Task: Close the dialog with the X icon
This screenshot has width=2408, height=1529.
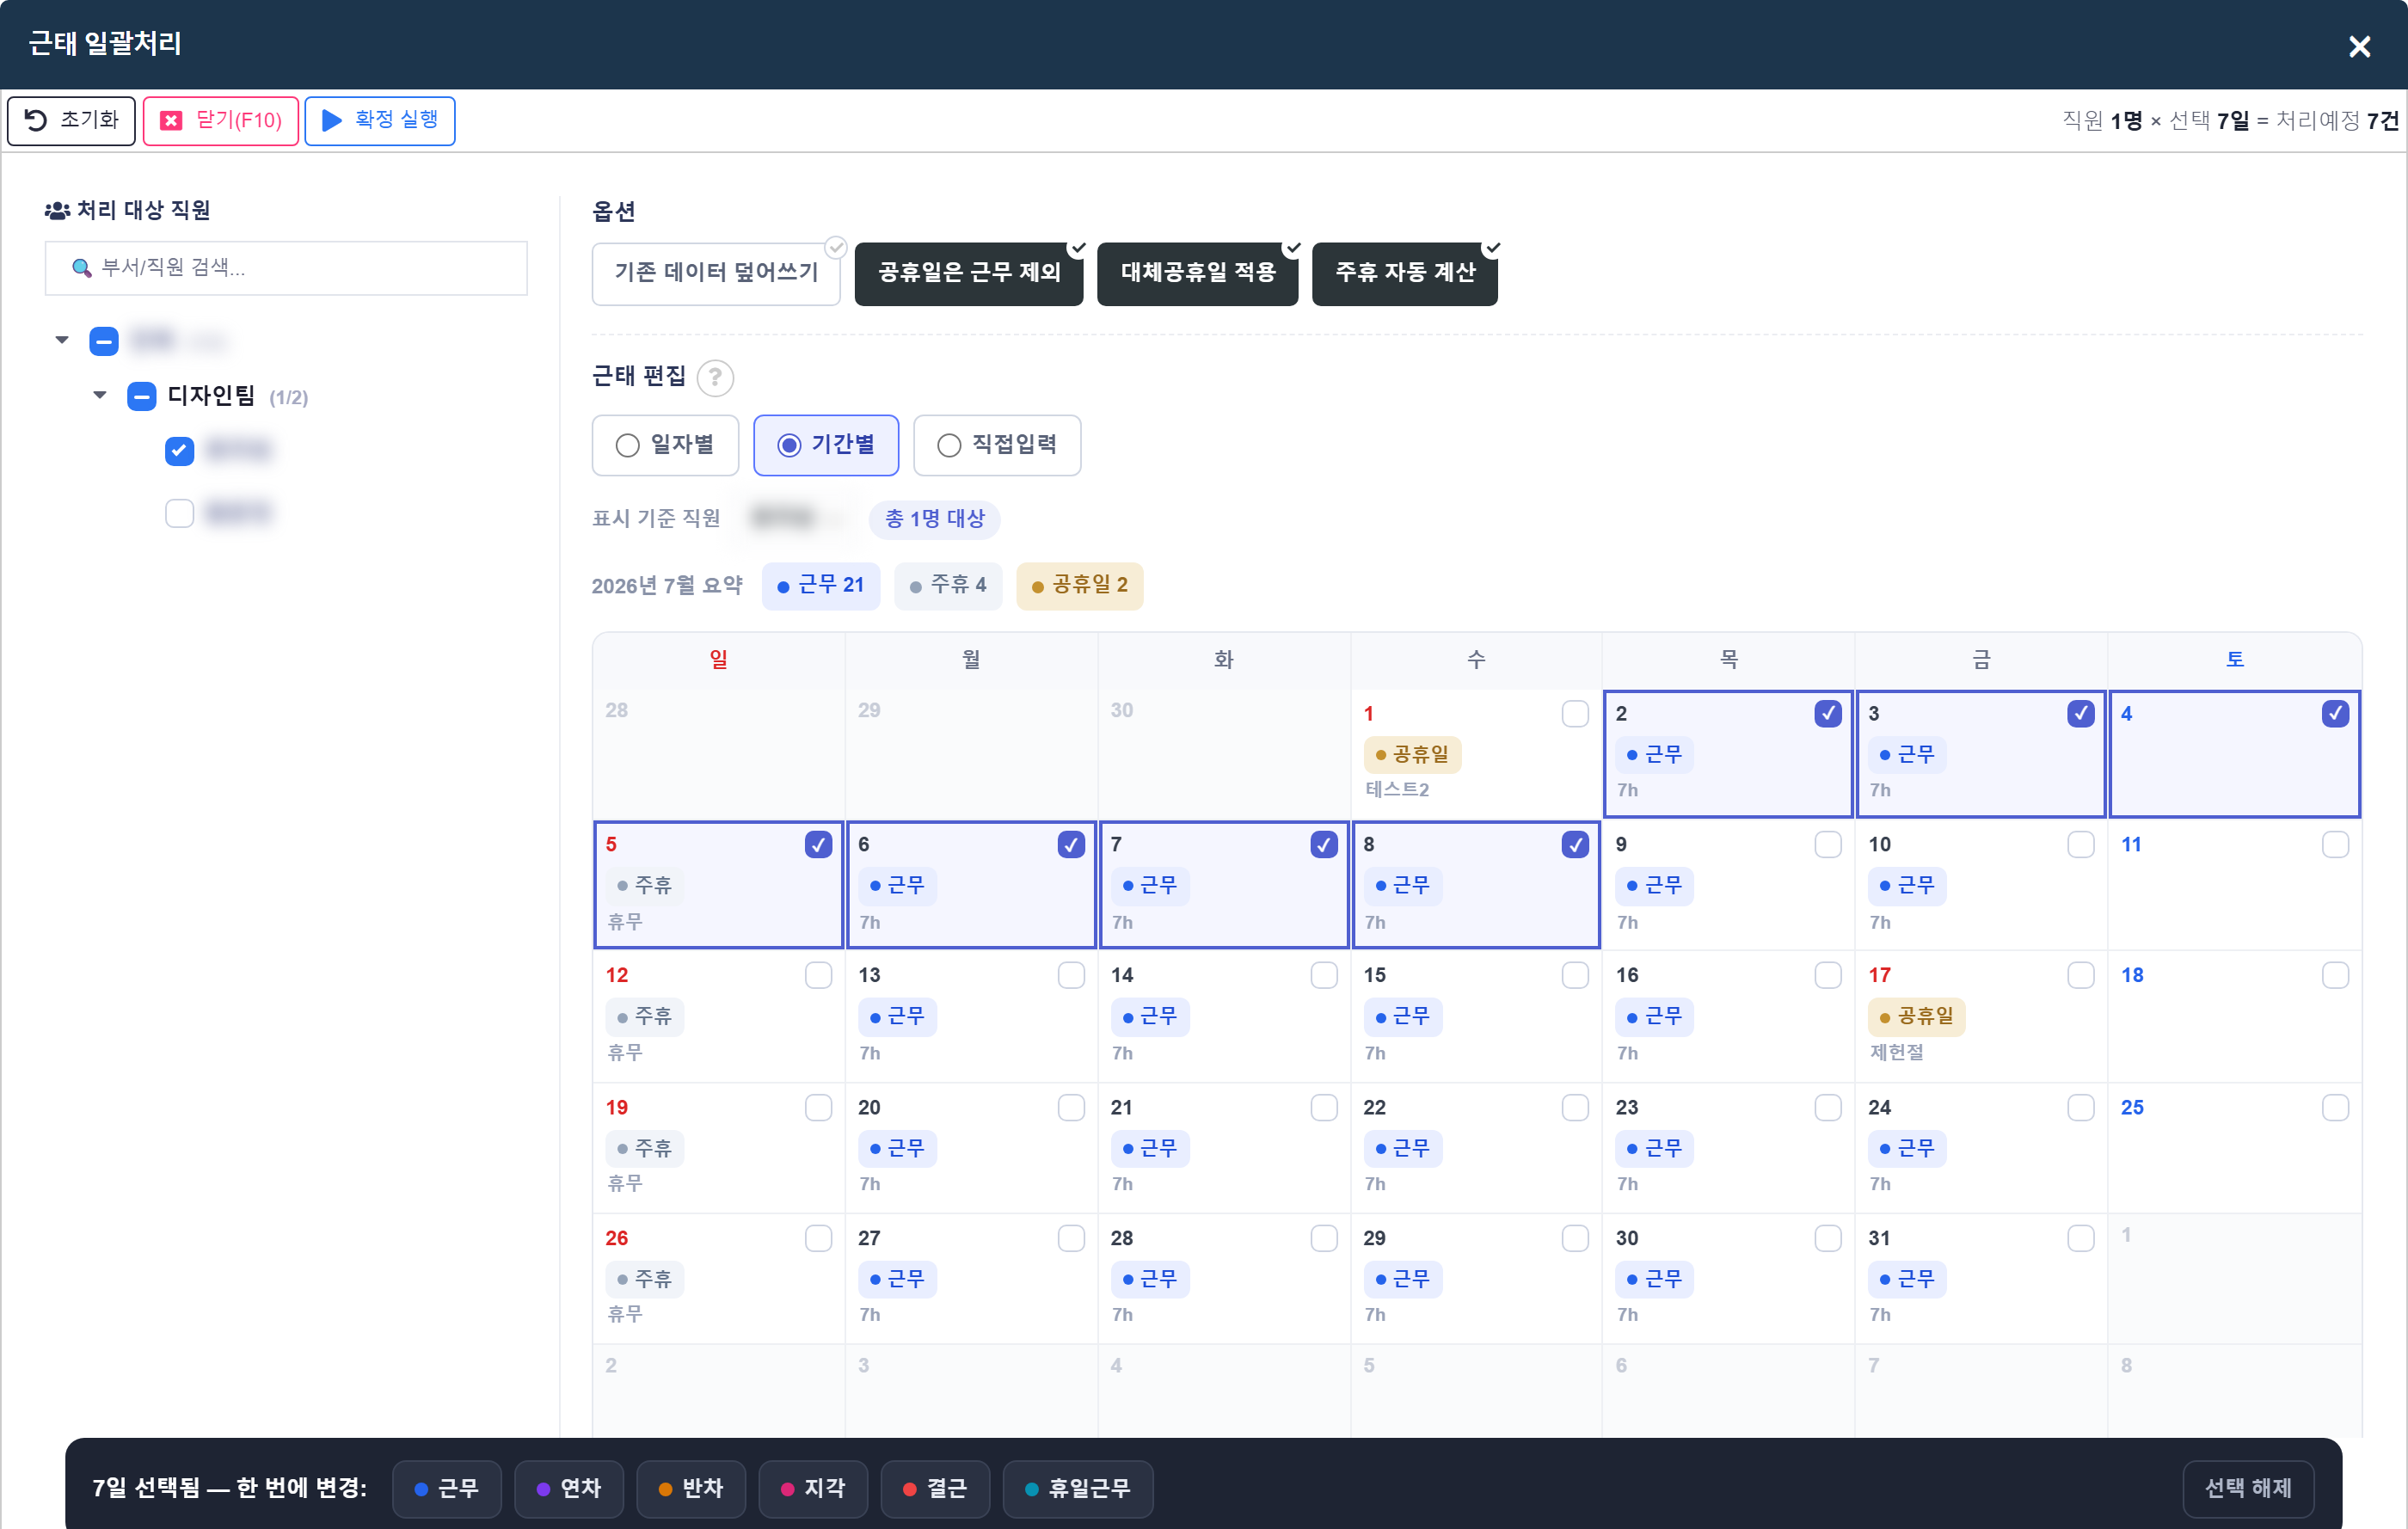Action: point(2358,46)
